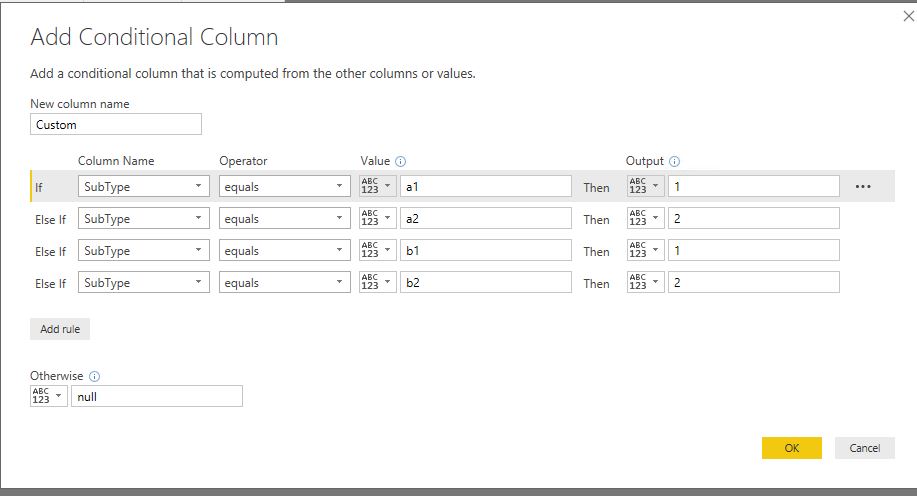The image size is (917, 496).
Task: Click the output field in the b2 row
Action: tap(754, 282)
